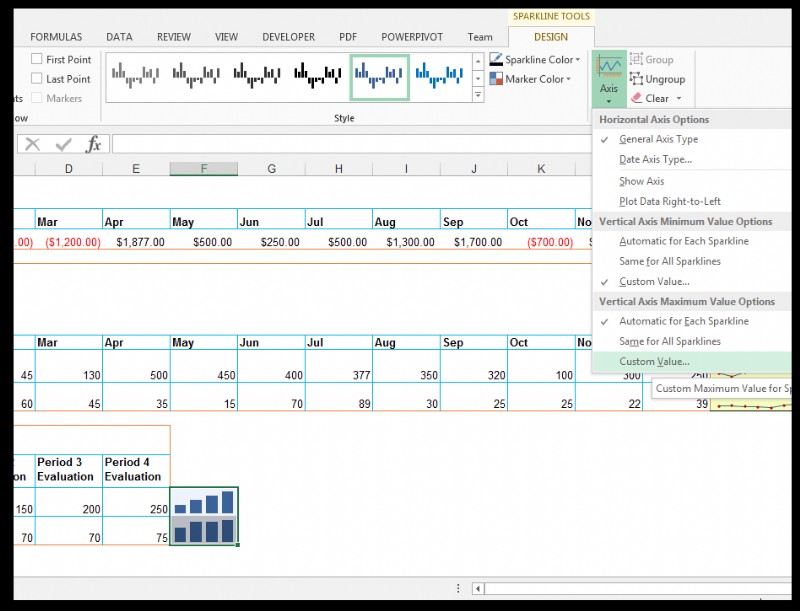Click the Marker Color icon
This screenshot has width=800, height=611.
tap(497, 79)
